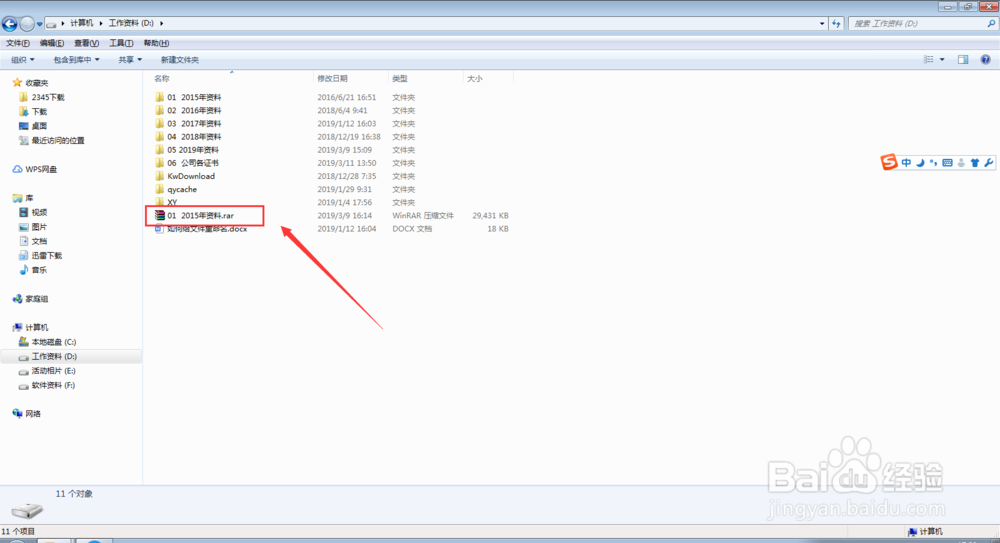Viewport: 1000px width, 543px height.
Task: Expand arrow after 工作资料 (D:) breadcrumb
Action: [x=162, y=24]
